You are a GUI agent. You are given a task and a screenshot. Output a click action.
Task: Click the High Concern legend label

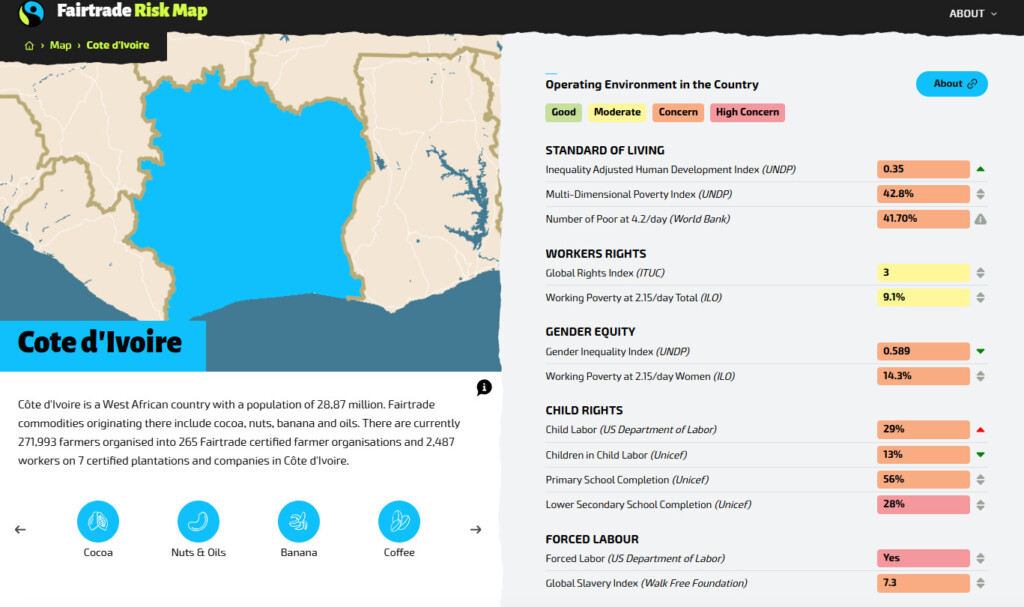pos(747,112)
